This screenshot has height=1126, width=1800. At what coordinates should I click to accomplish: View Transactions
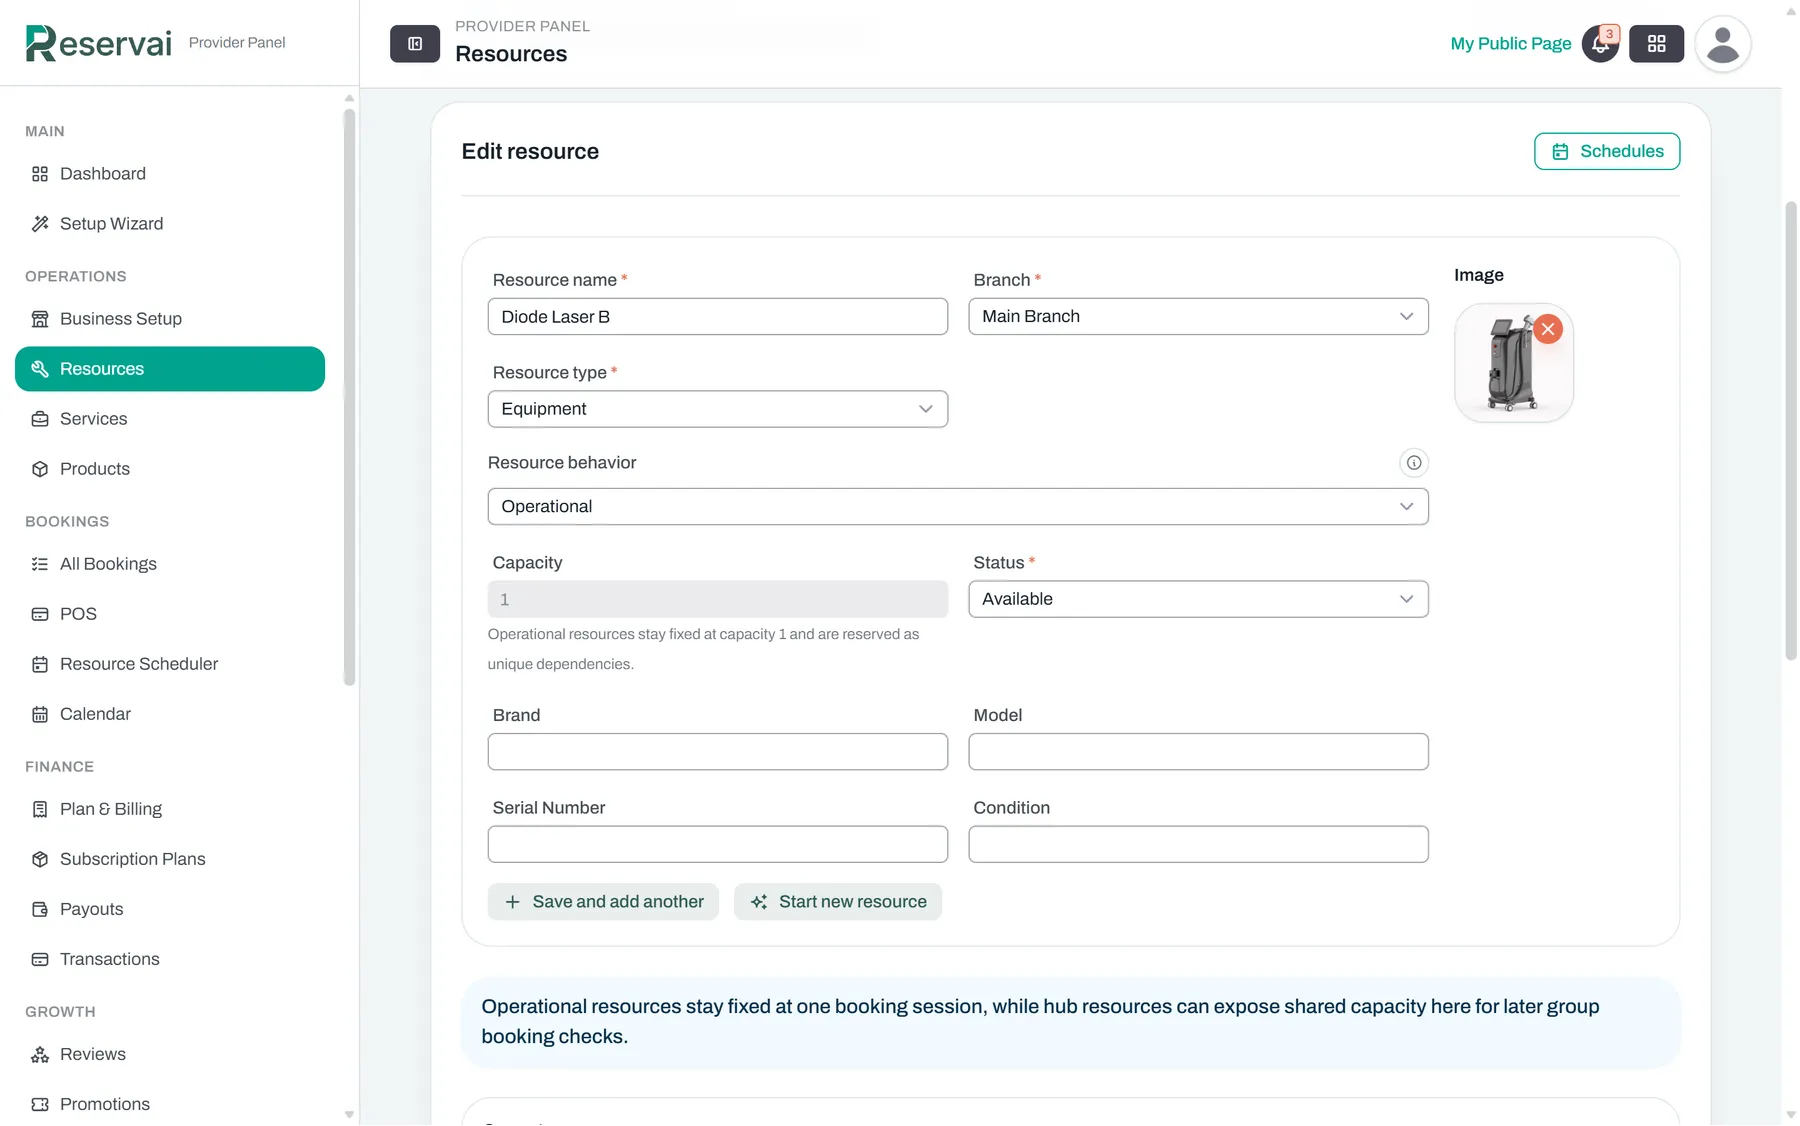[x=170, y=959]
